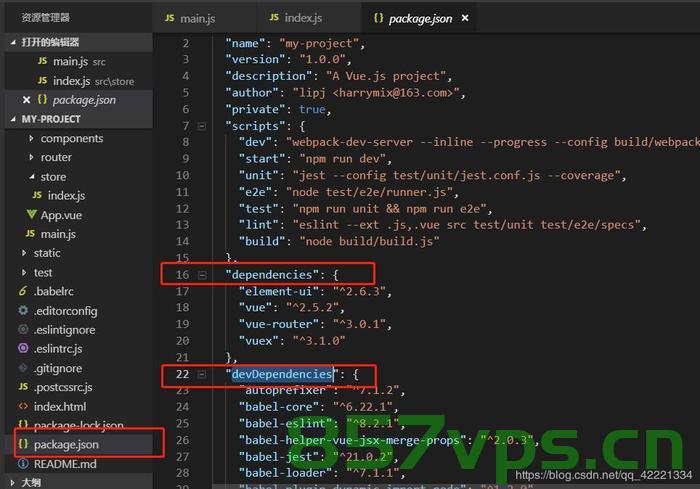The image size is (700, 489).
Task: Click the "lint" key on line 13
Action: click(258, 225)
